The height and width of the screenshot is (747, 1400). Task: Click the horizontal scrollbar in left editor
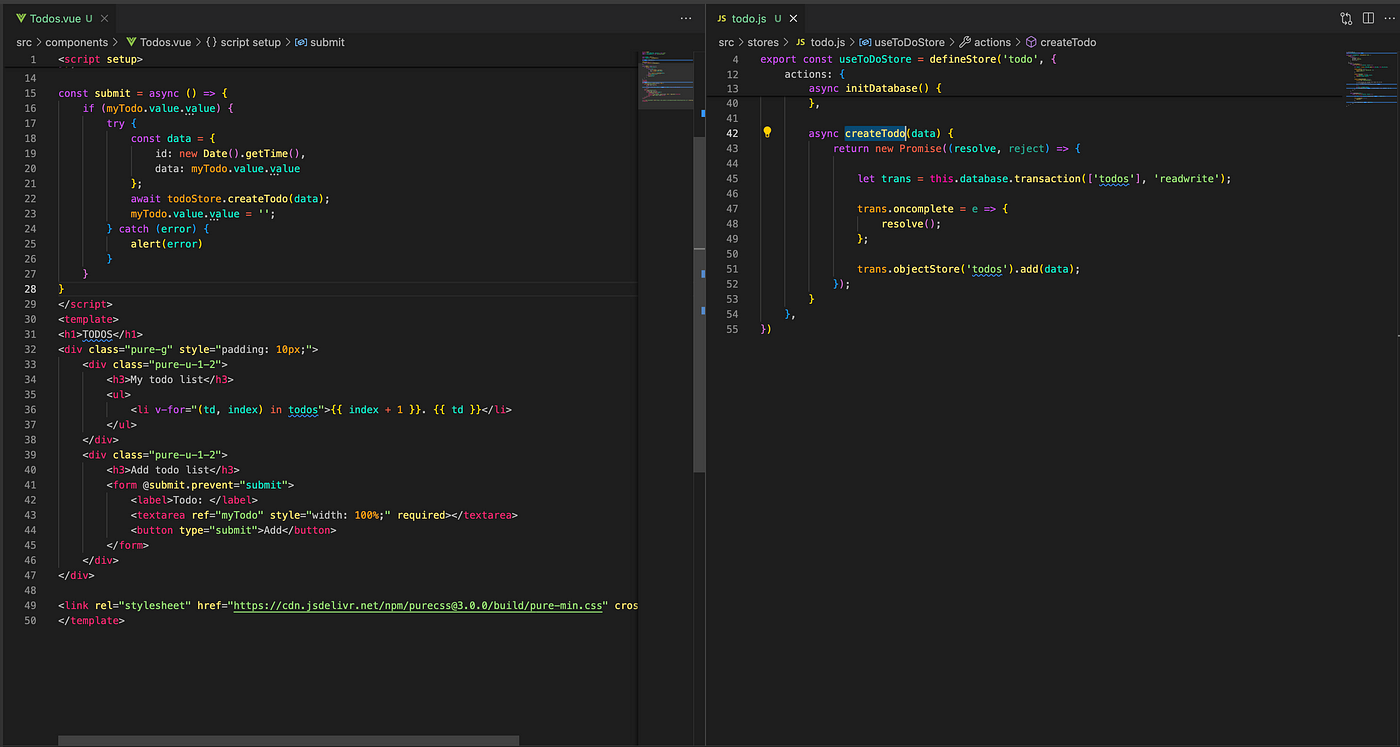pos(288,741)
